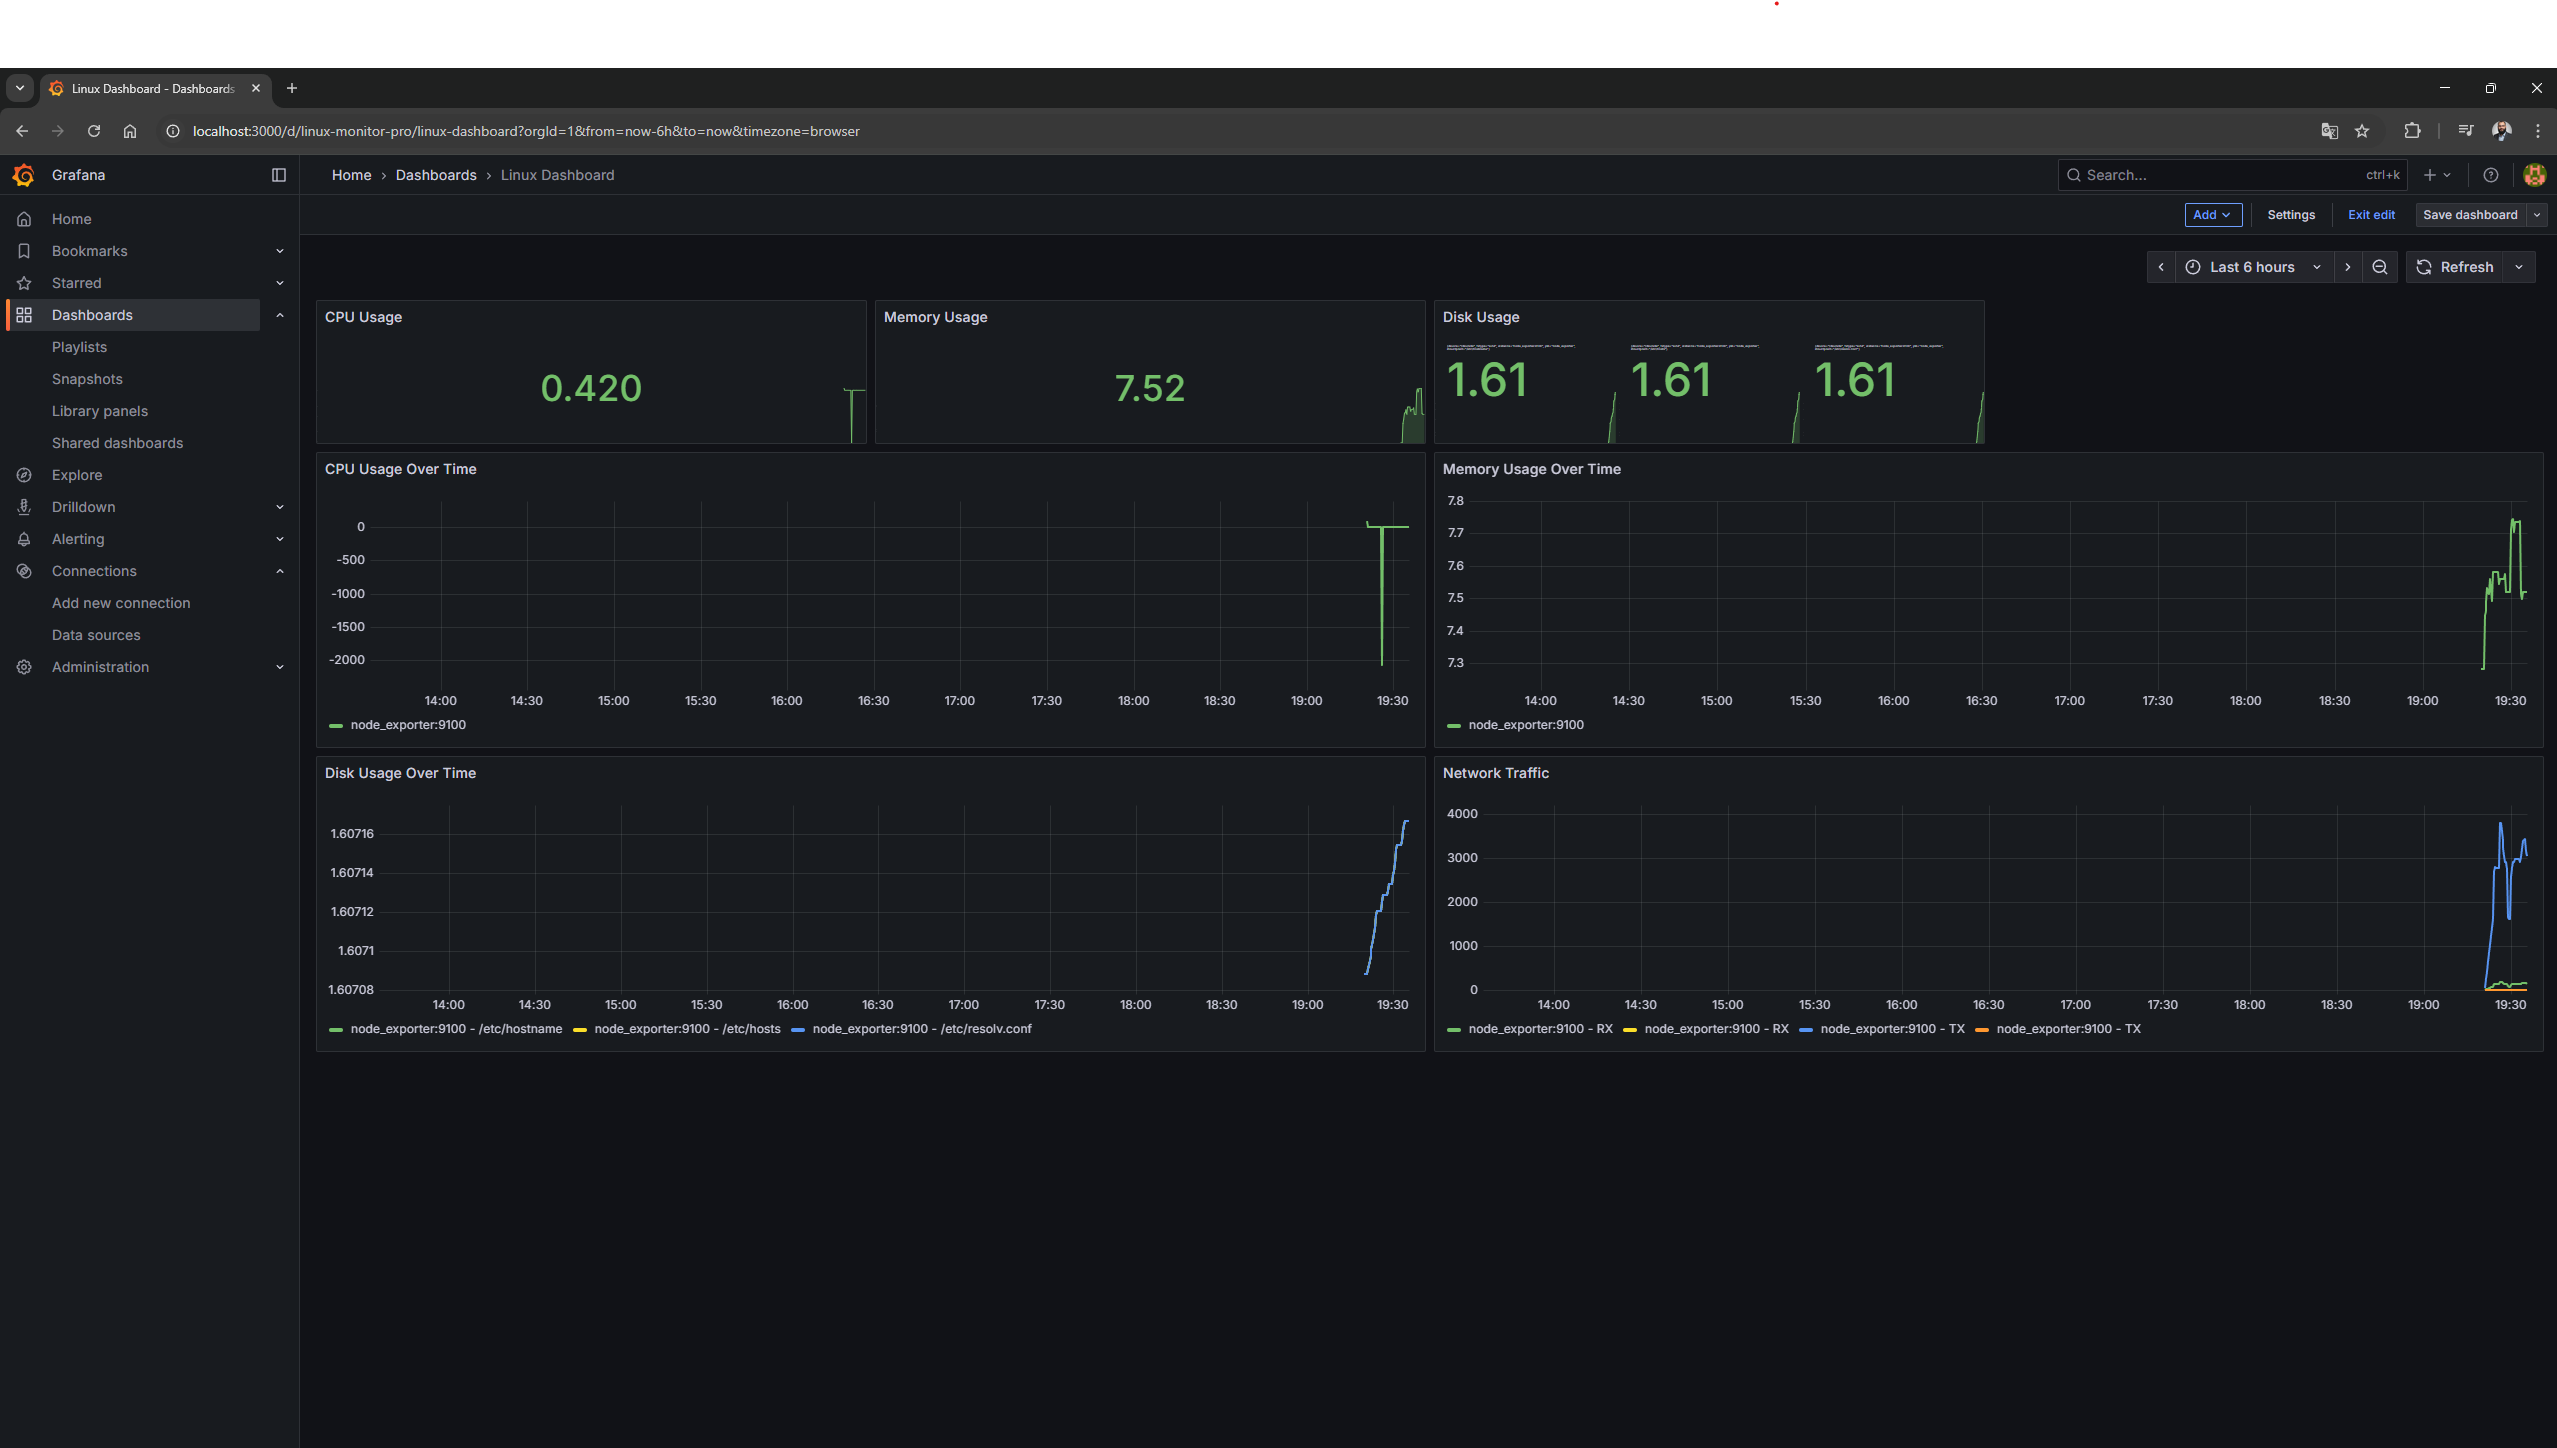The width and height of the screenshot is (2557, 1448).
Task: Click the Grafana logo icon
Action: 24,175
